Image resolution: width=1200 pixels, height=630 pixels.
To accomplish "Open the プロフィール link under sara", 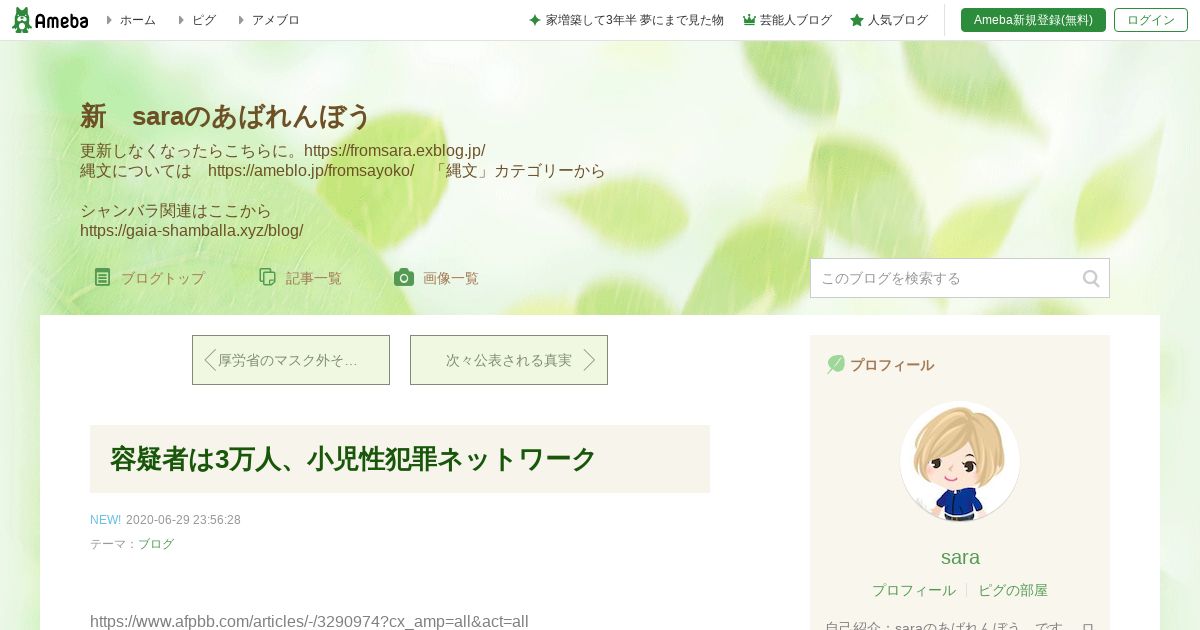I will 914,590.
